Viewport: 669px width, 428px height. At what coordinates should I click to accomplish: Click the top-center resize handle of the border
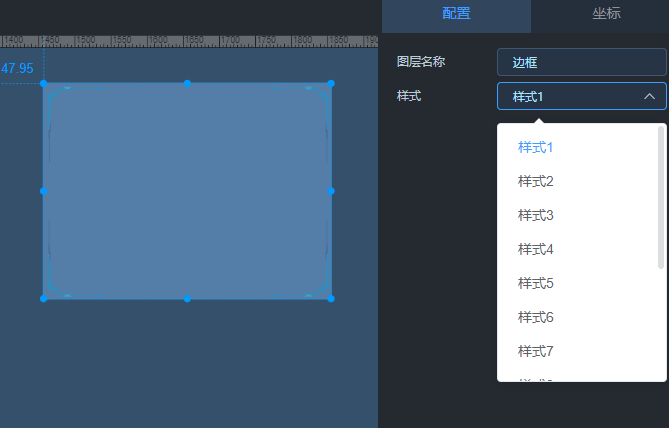[187, 84]
